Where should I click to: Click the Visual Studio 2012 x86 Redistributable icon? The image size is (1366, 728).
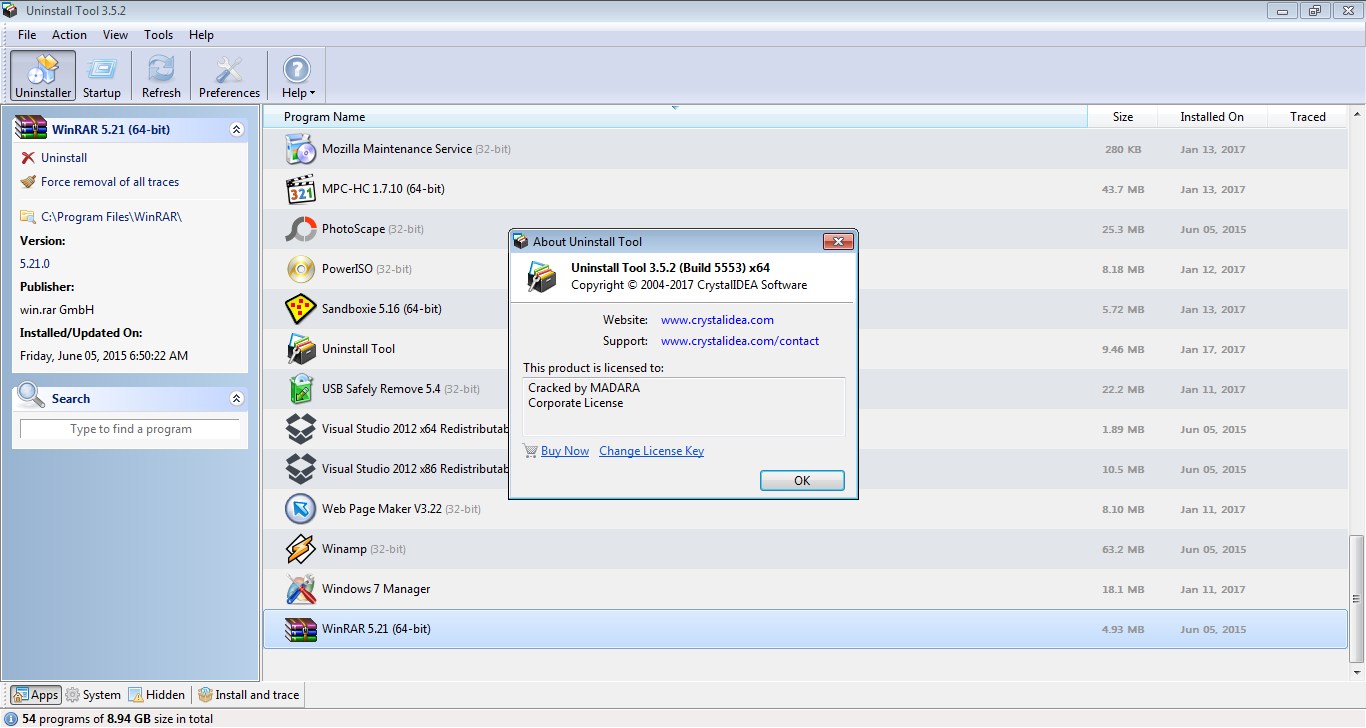pyautogui.click(x=301, y=469)
